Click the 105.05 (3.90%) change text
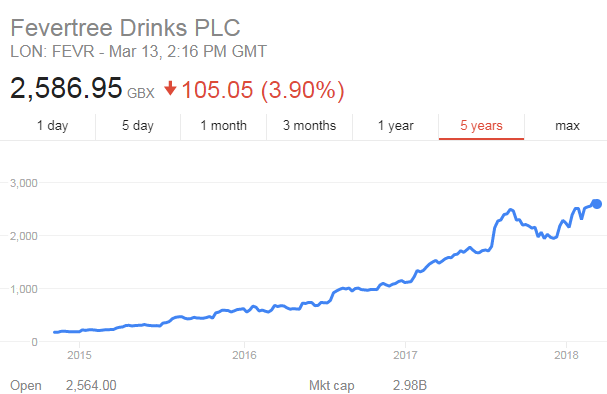This screenshot has height=394, width=607. tap(262, 90)
